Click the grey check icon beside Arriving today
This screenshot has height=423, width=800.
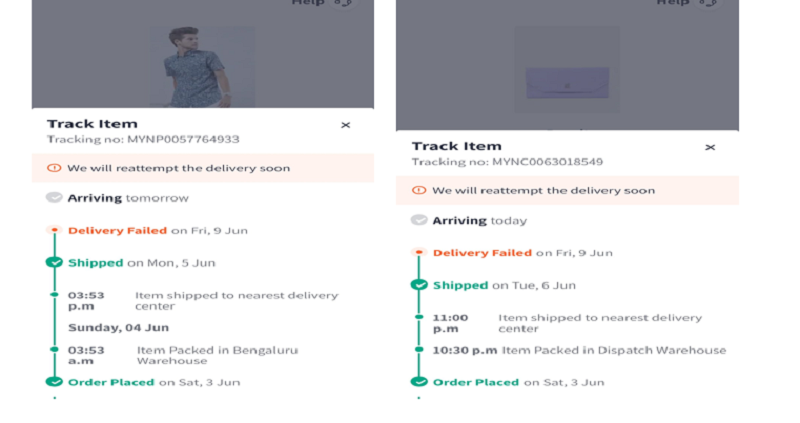[419, 220]
